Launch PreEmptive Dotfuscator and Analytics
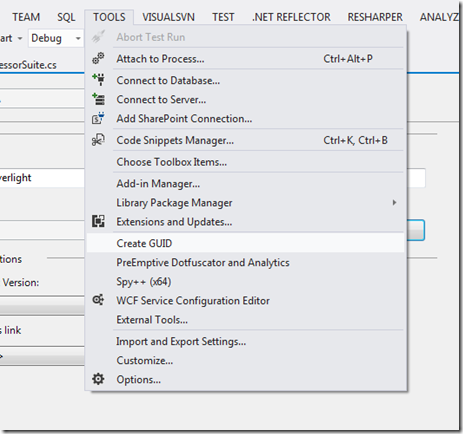This screenshot has height=434, width=463. pyautogui.click(x=246, y=262)
